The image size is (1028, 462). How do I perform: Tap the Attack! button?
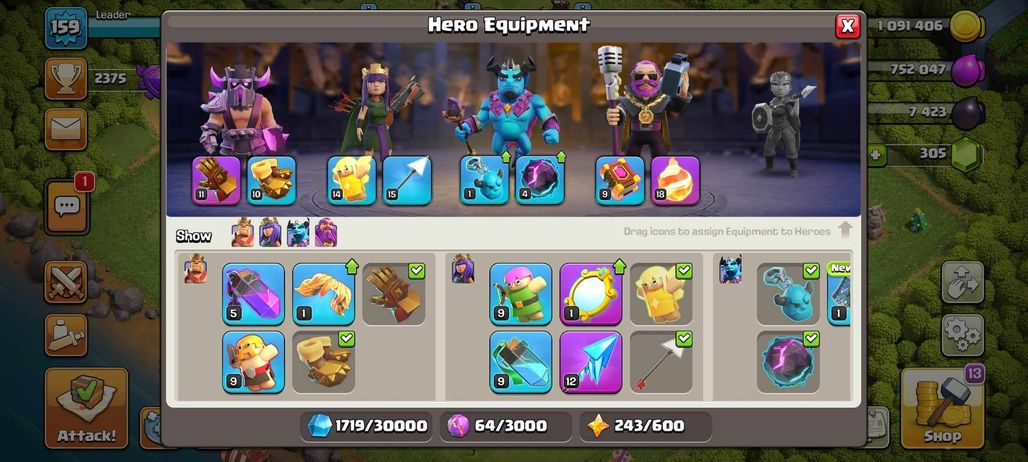click(87, 408)
